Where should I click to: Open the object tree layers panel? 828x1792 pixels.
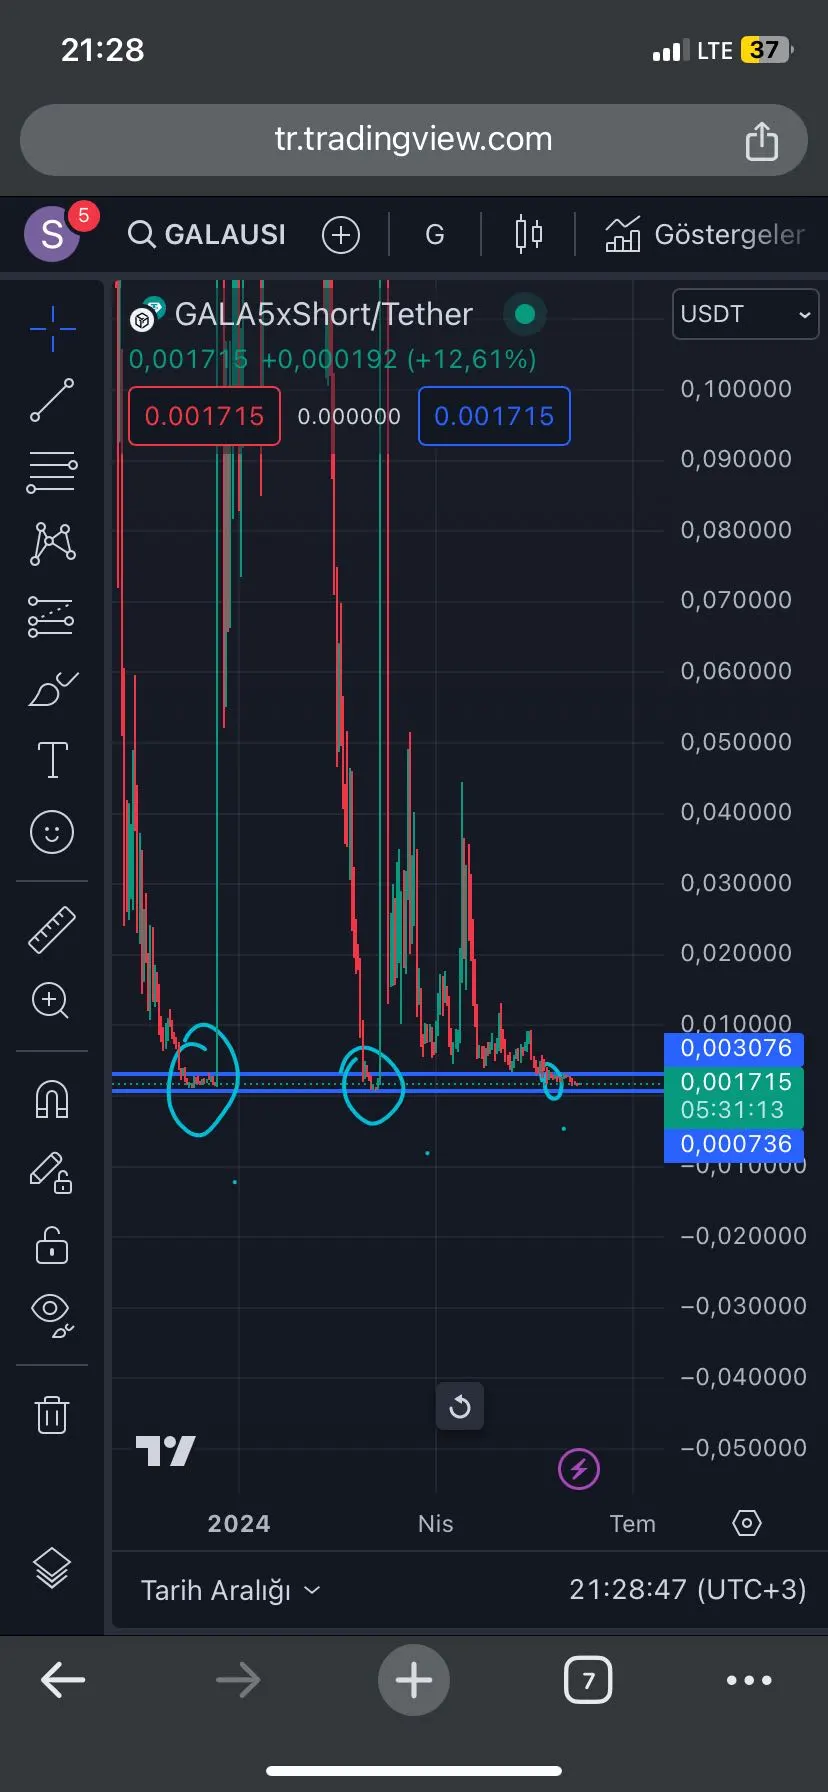pyautogui.click(x=52, y=1567)
